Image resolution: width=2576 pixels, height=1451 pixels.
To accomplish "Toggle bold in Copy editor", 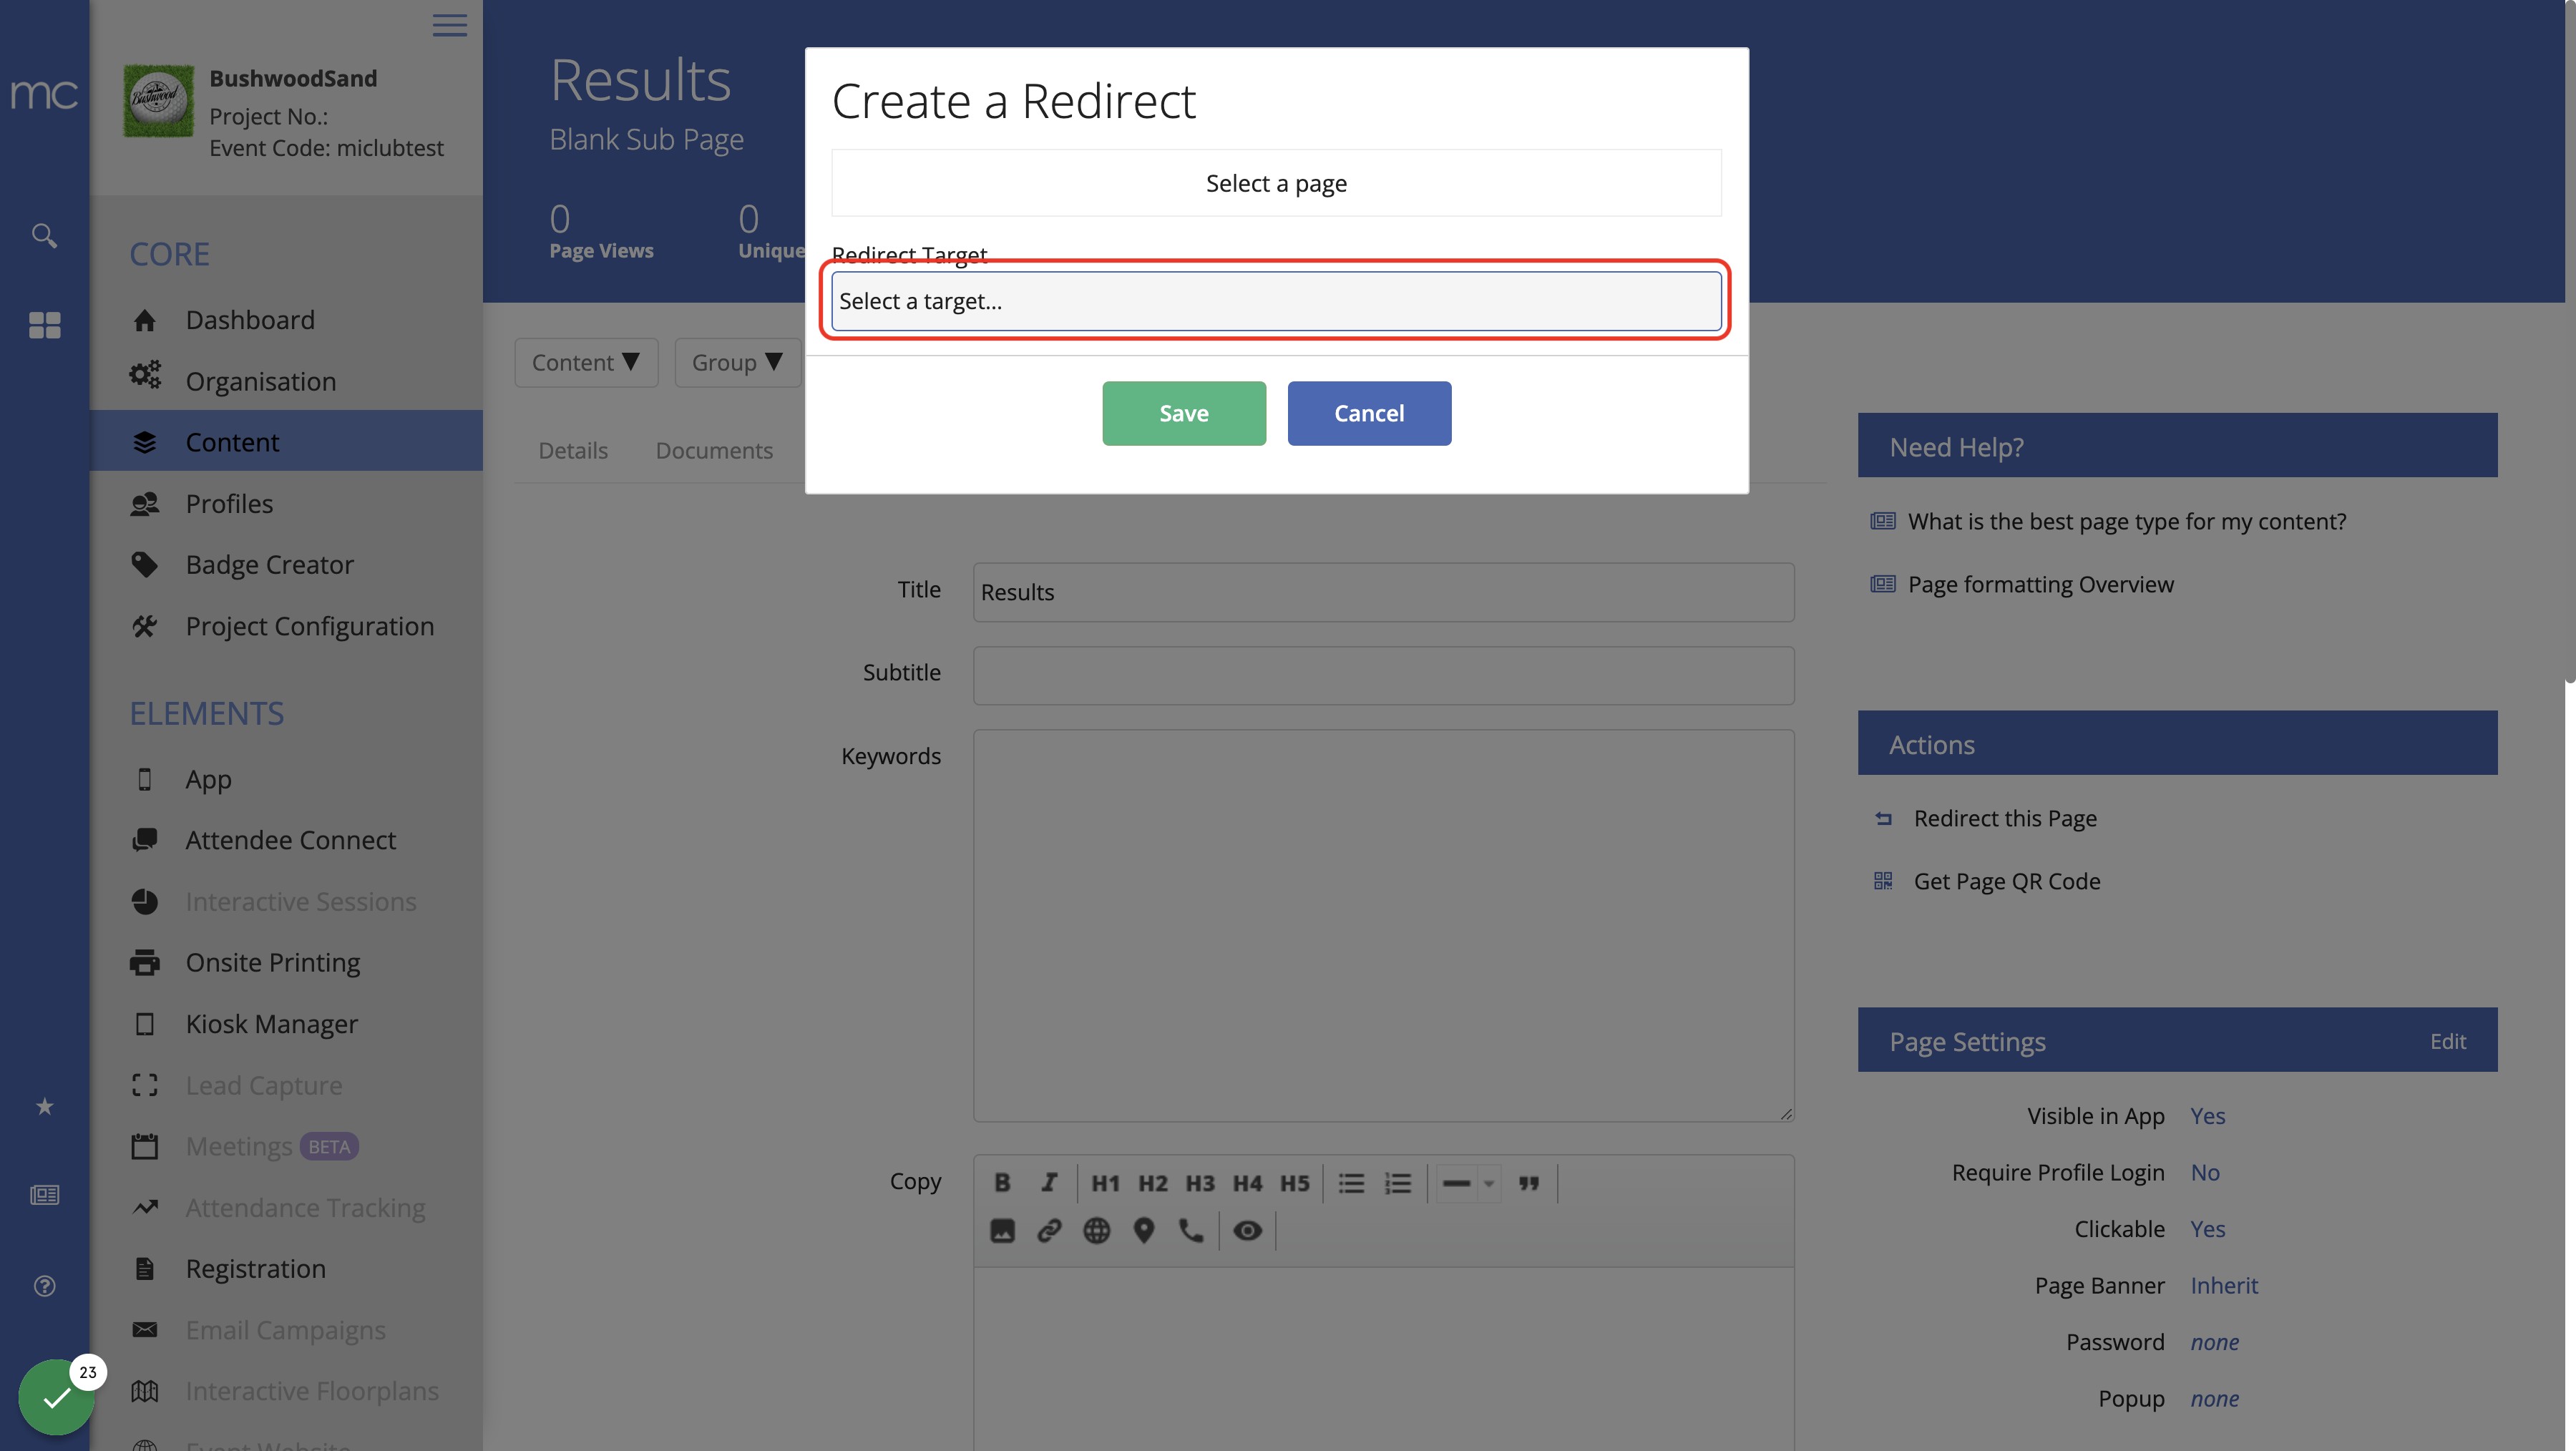I will coord(1002,1183).
